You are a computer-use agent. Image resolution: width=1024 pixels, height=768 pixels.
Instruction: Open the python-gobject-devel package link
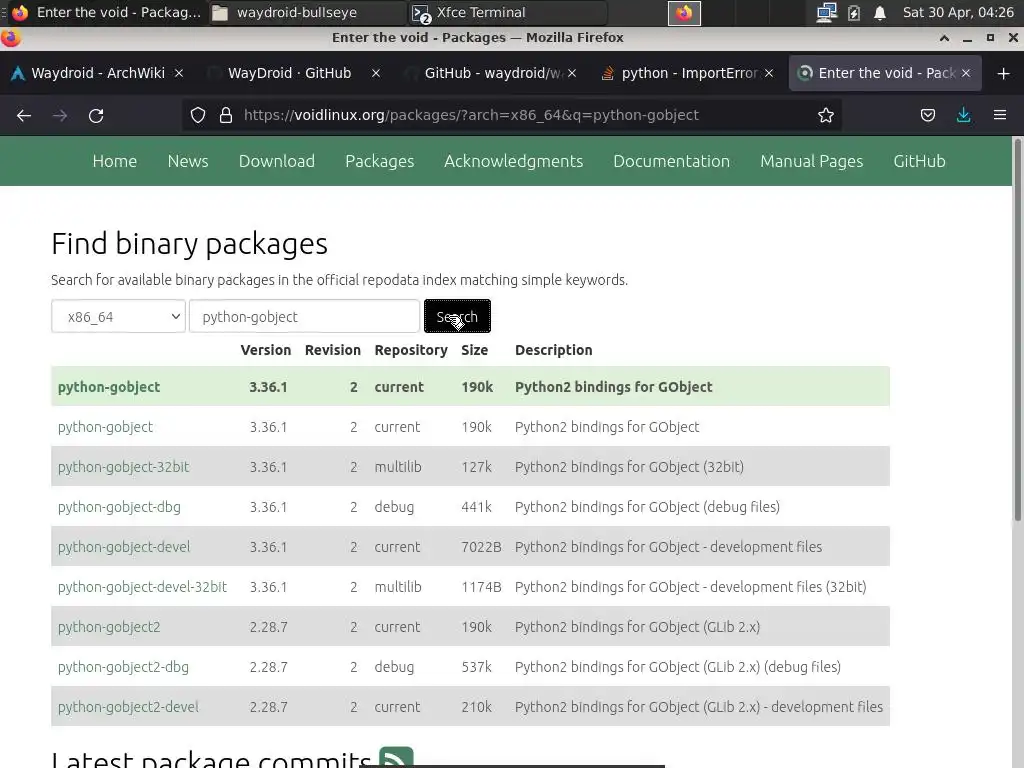tap(124, 547)
